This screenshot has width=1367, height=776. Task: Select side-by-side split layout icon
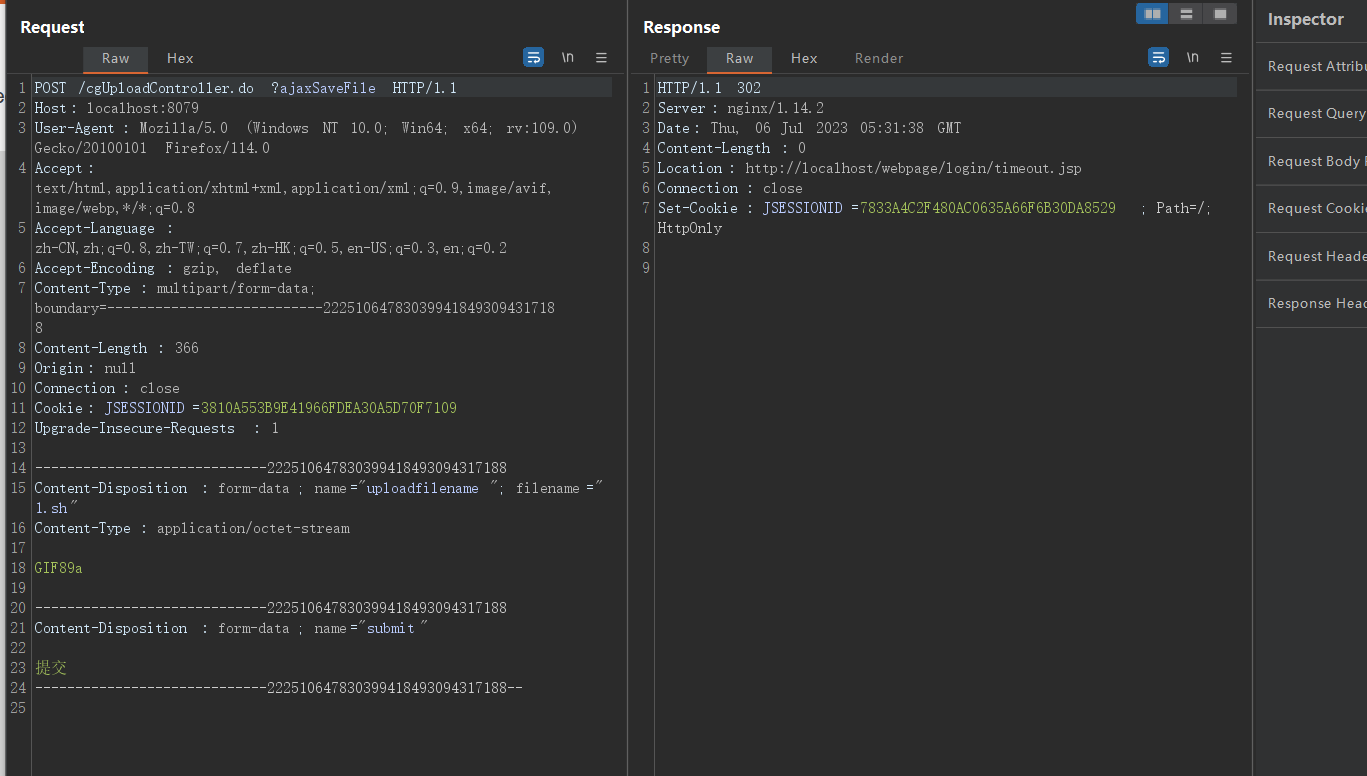(1152, 14)
